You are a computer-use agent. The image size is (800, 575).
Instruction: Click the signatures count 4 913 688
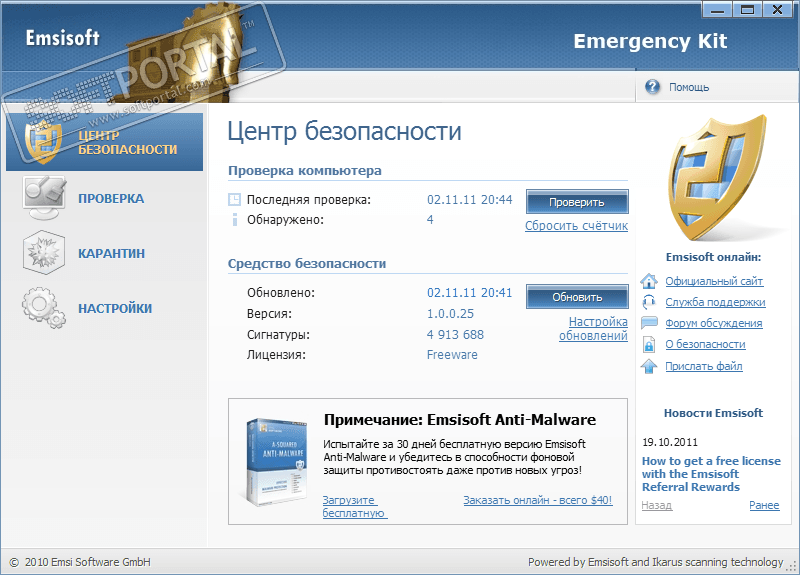(455, 335)
